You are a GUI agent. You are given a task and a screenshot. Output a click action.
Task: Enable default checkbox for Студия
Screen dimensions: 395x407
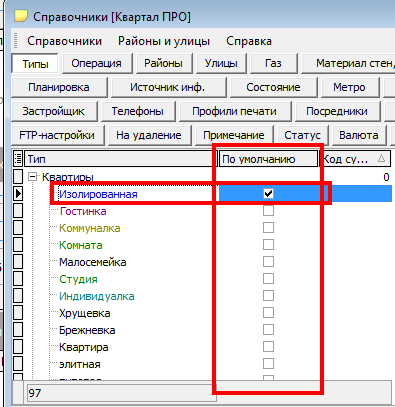pyautogui.click(x=268, y=279)
